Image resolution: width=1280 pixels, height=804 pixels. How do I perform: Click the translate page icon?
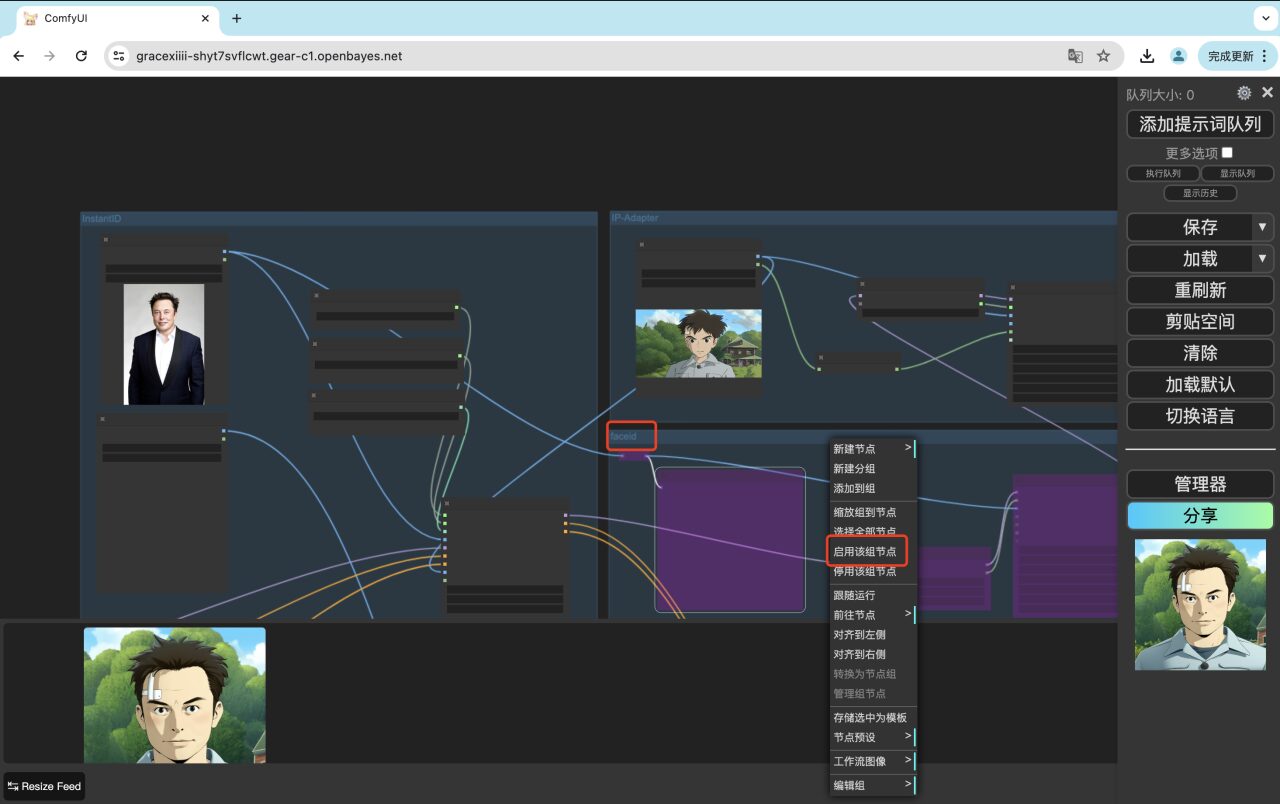(x=1075, y=56)
